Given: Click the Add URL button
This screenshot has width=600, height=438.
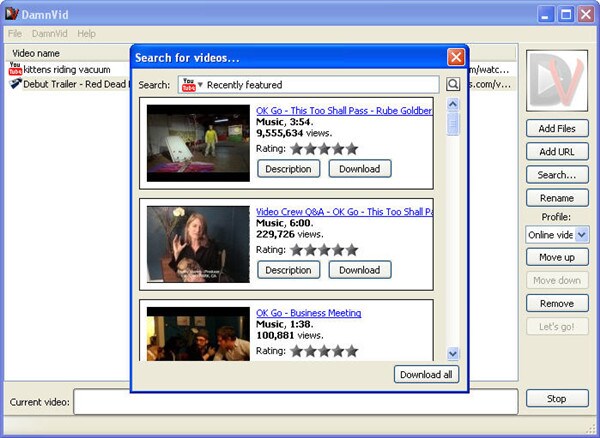Looking at the screenshot, I should (x=557, y=152).
